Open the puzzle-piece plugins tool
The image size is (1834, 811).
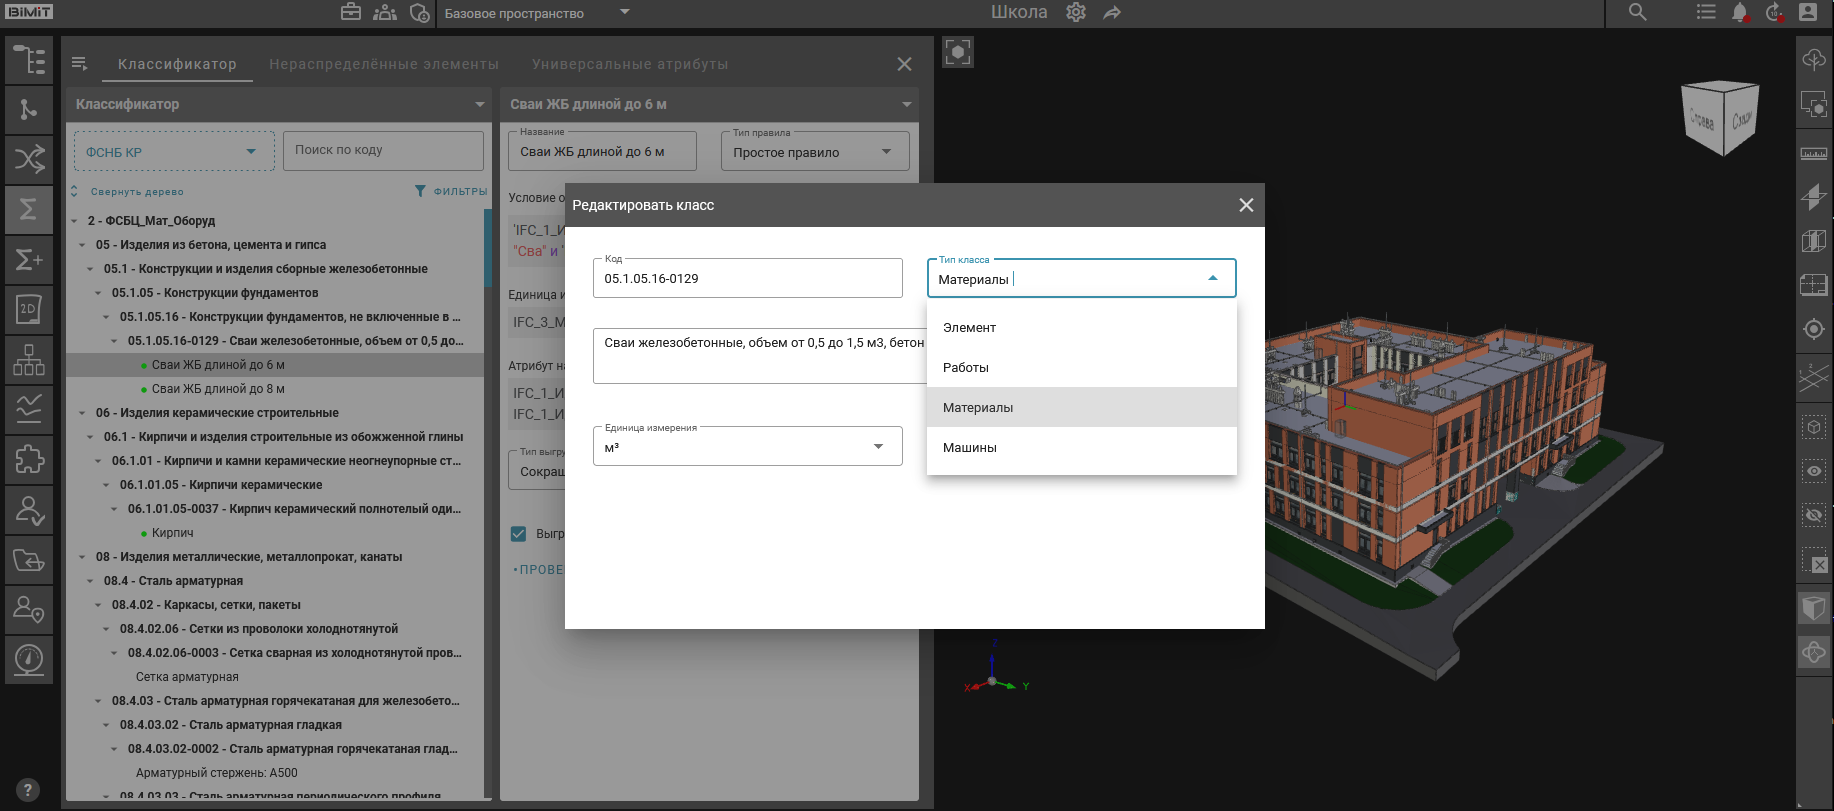29,460
